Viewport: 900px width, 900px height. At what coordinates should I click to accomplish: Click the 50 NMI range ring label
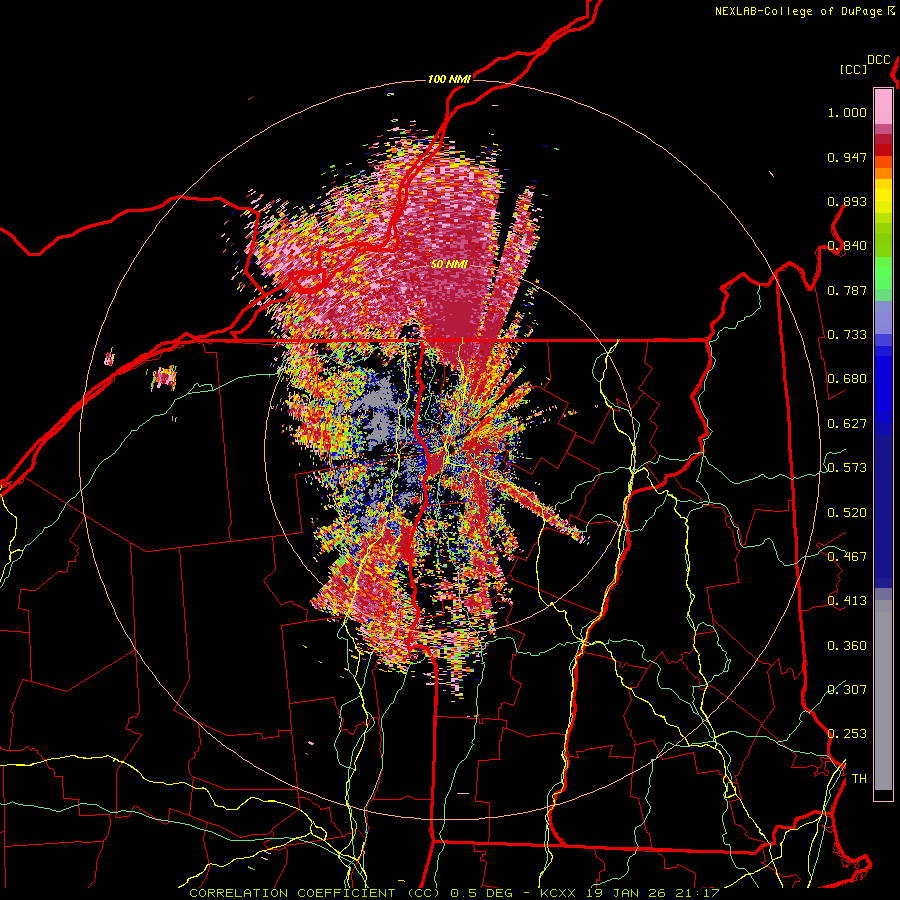(449, 265)
